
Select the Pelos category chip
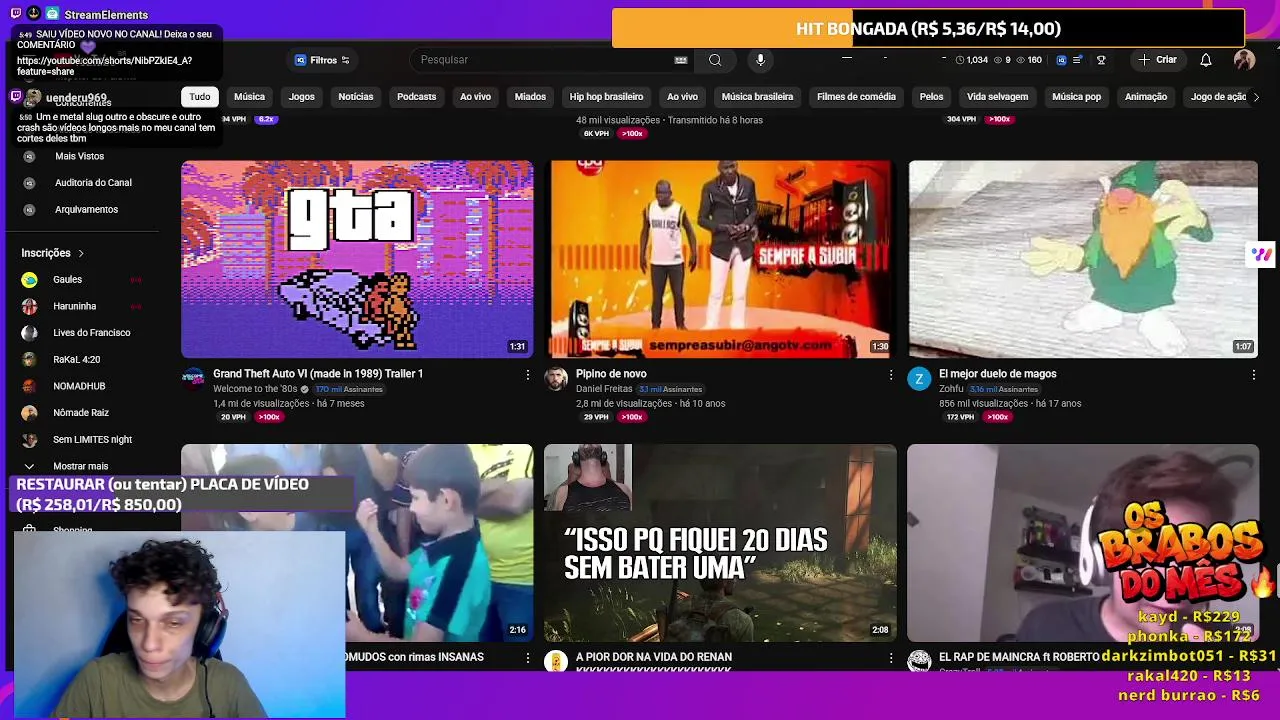click(931, 97)
